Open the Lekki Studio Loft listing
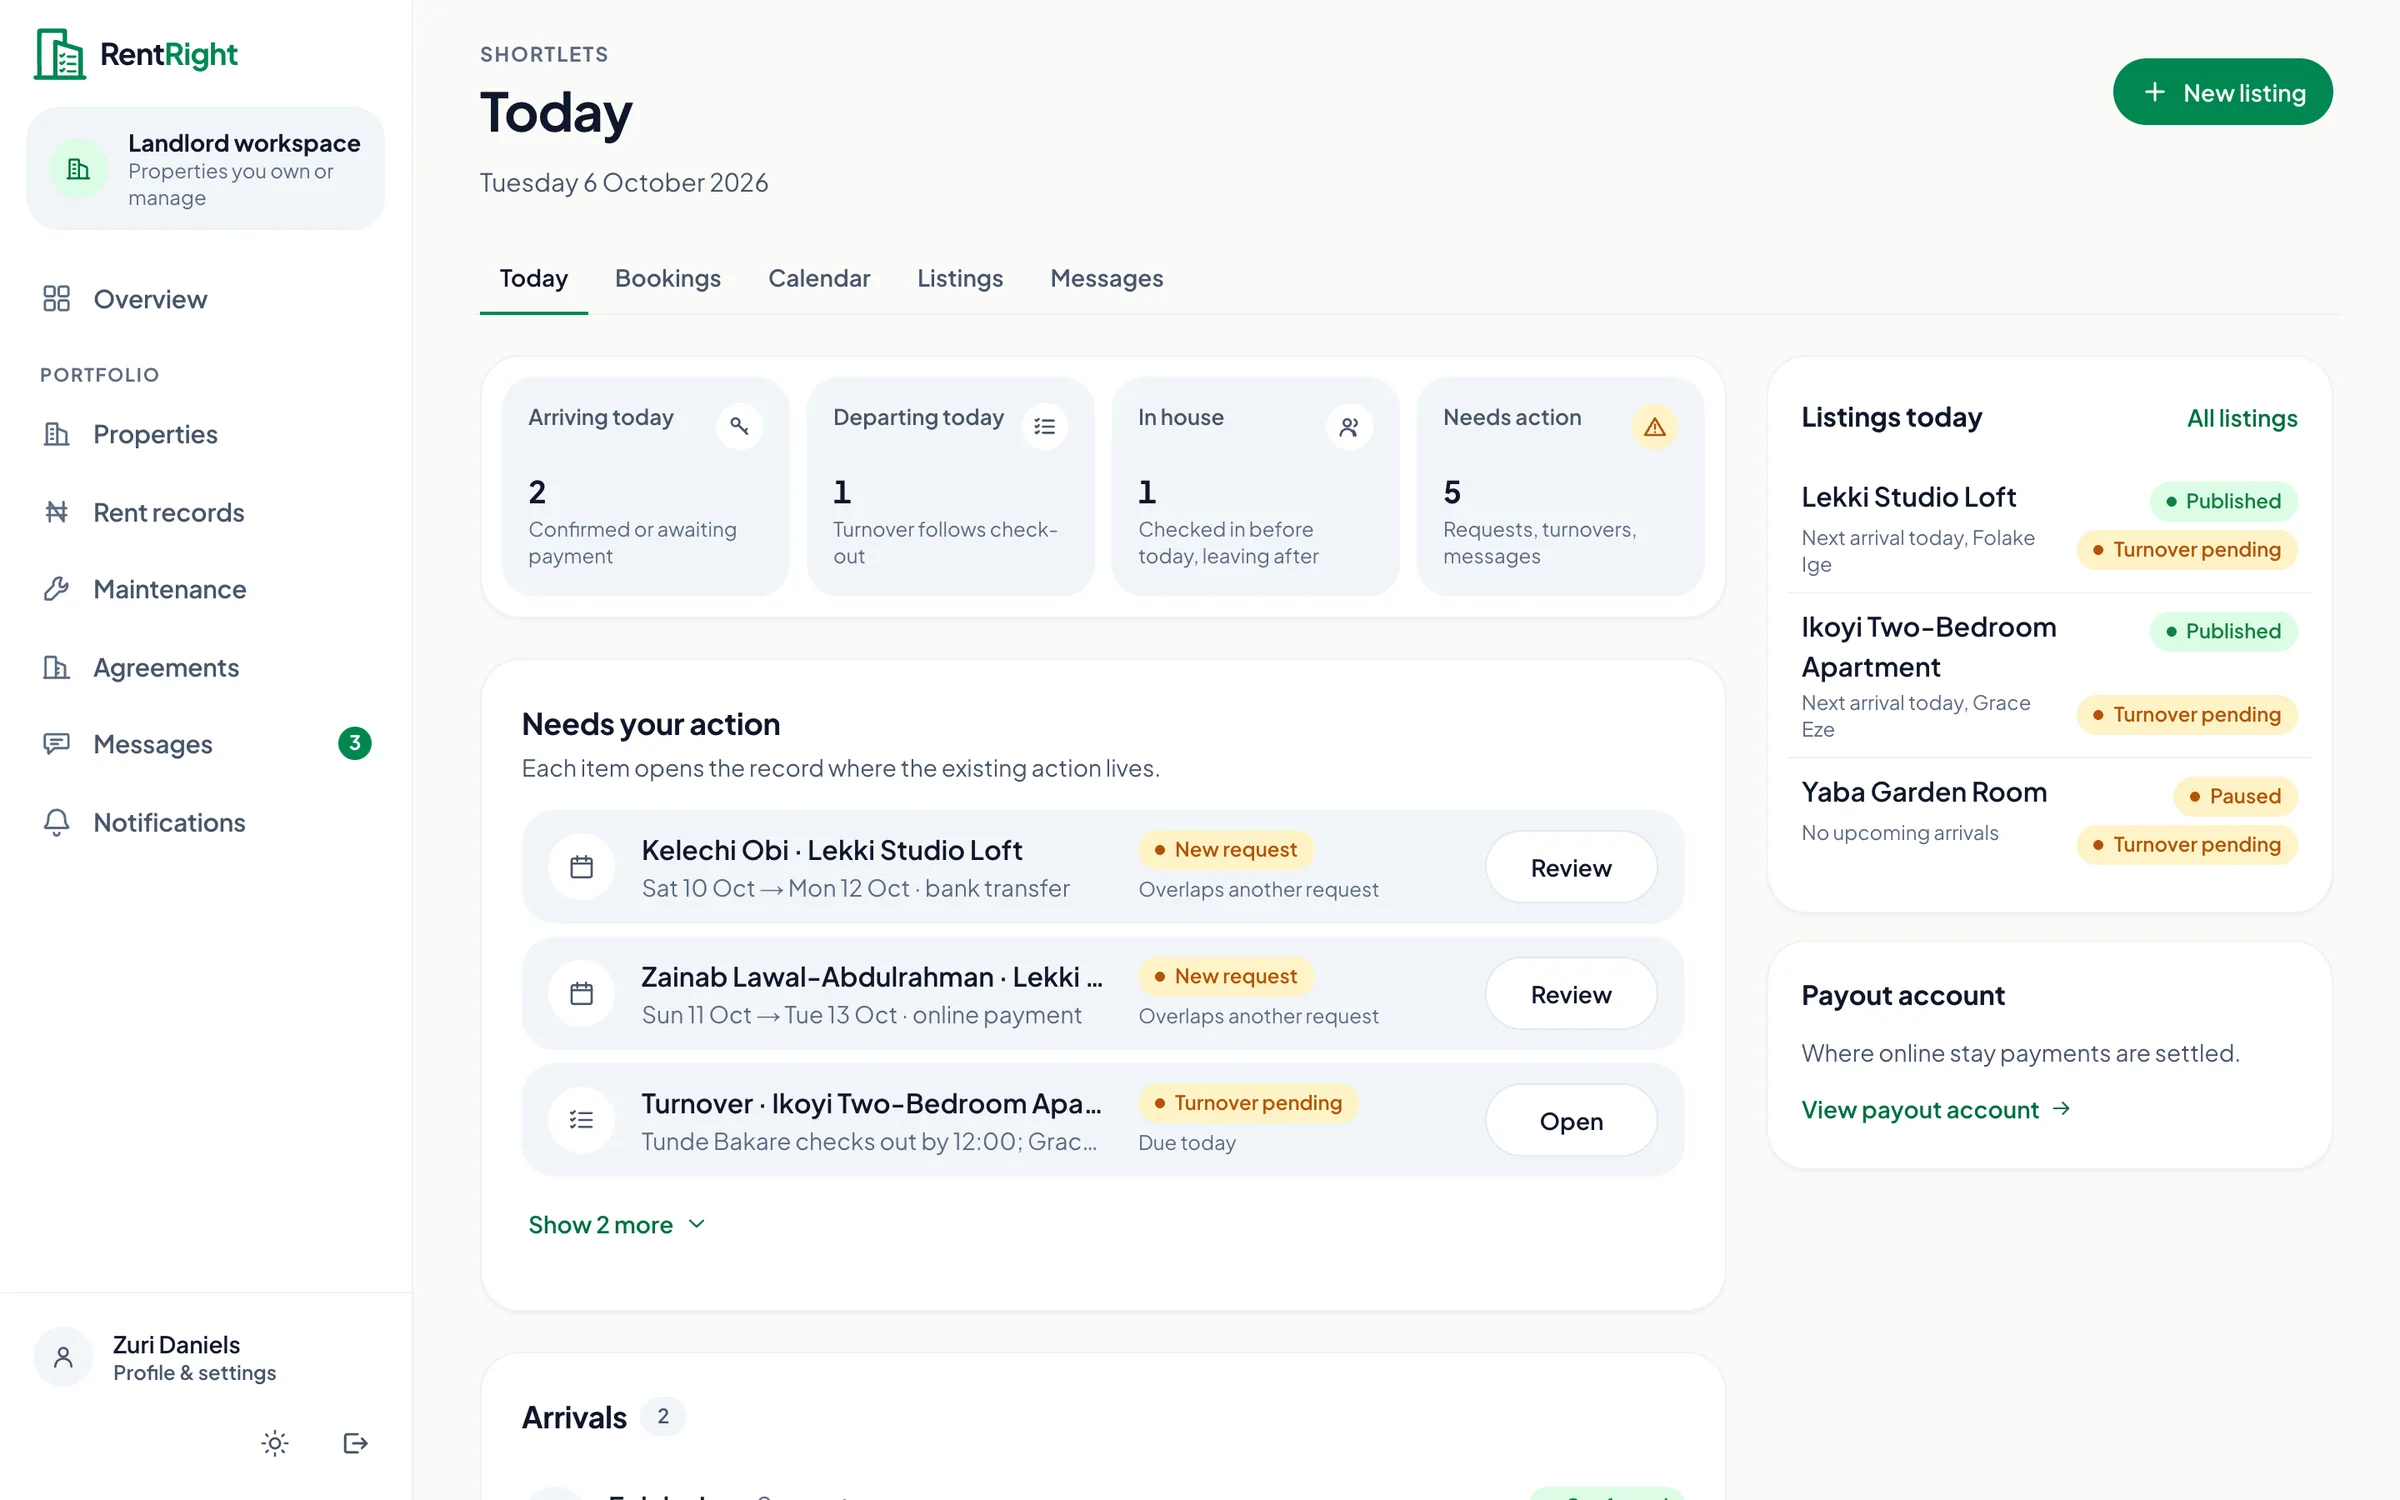The height and width of the screenshot is (1500, 2400). 1908,497
